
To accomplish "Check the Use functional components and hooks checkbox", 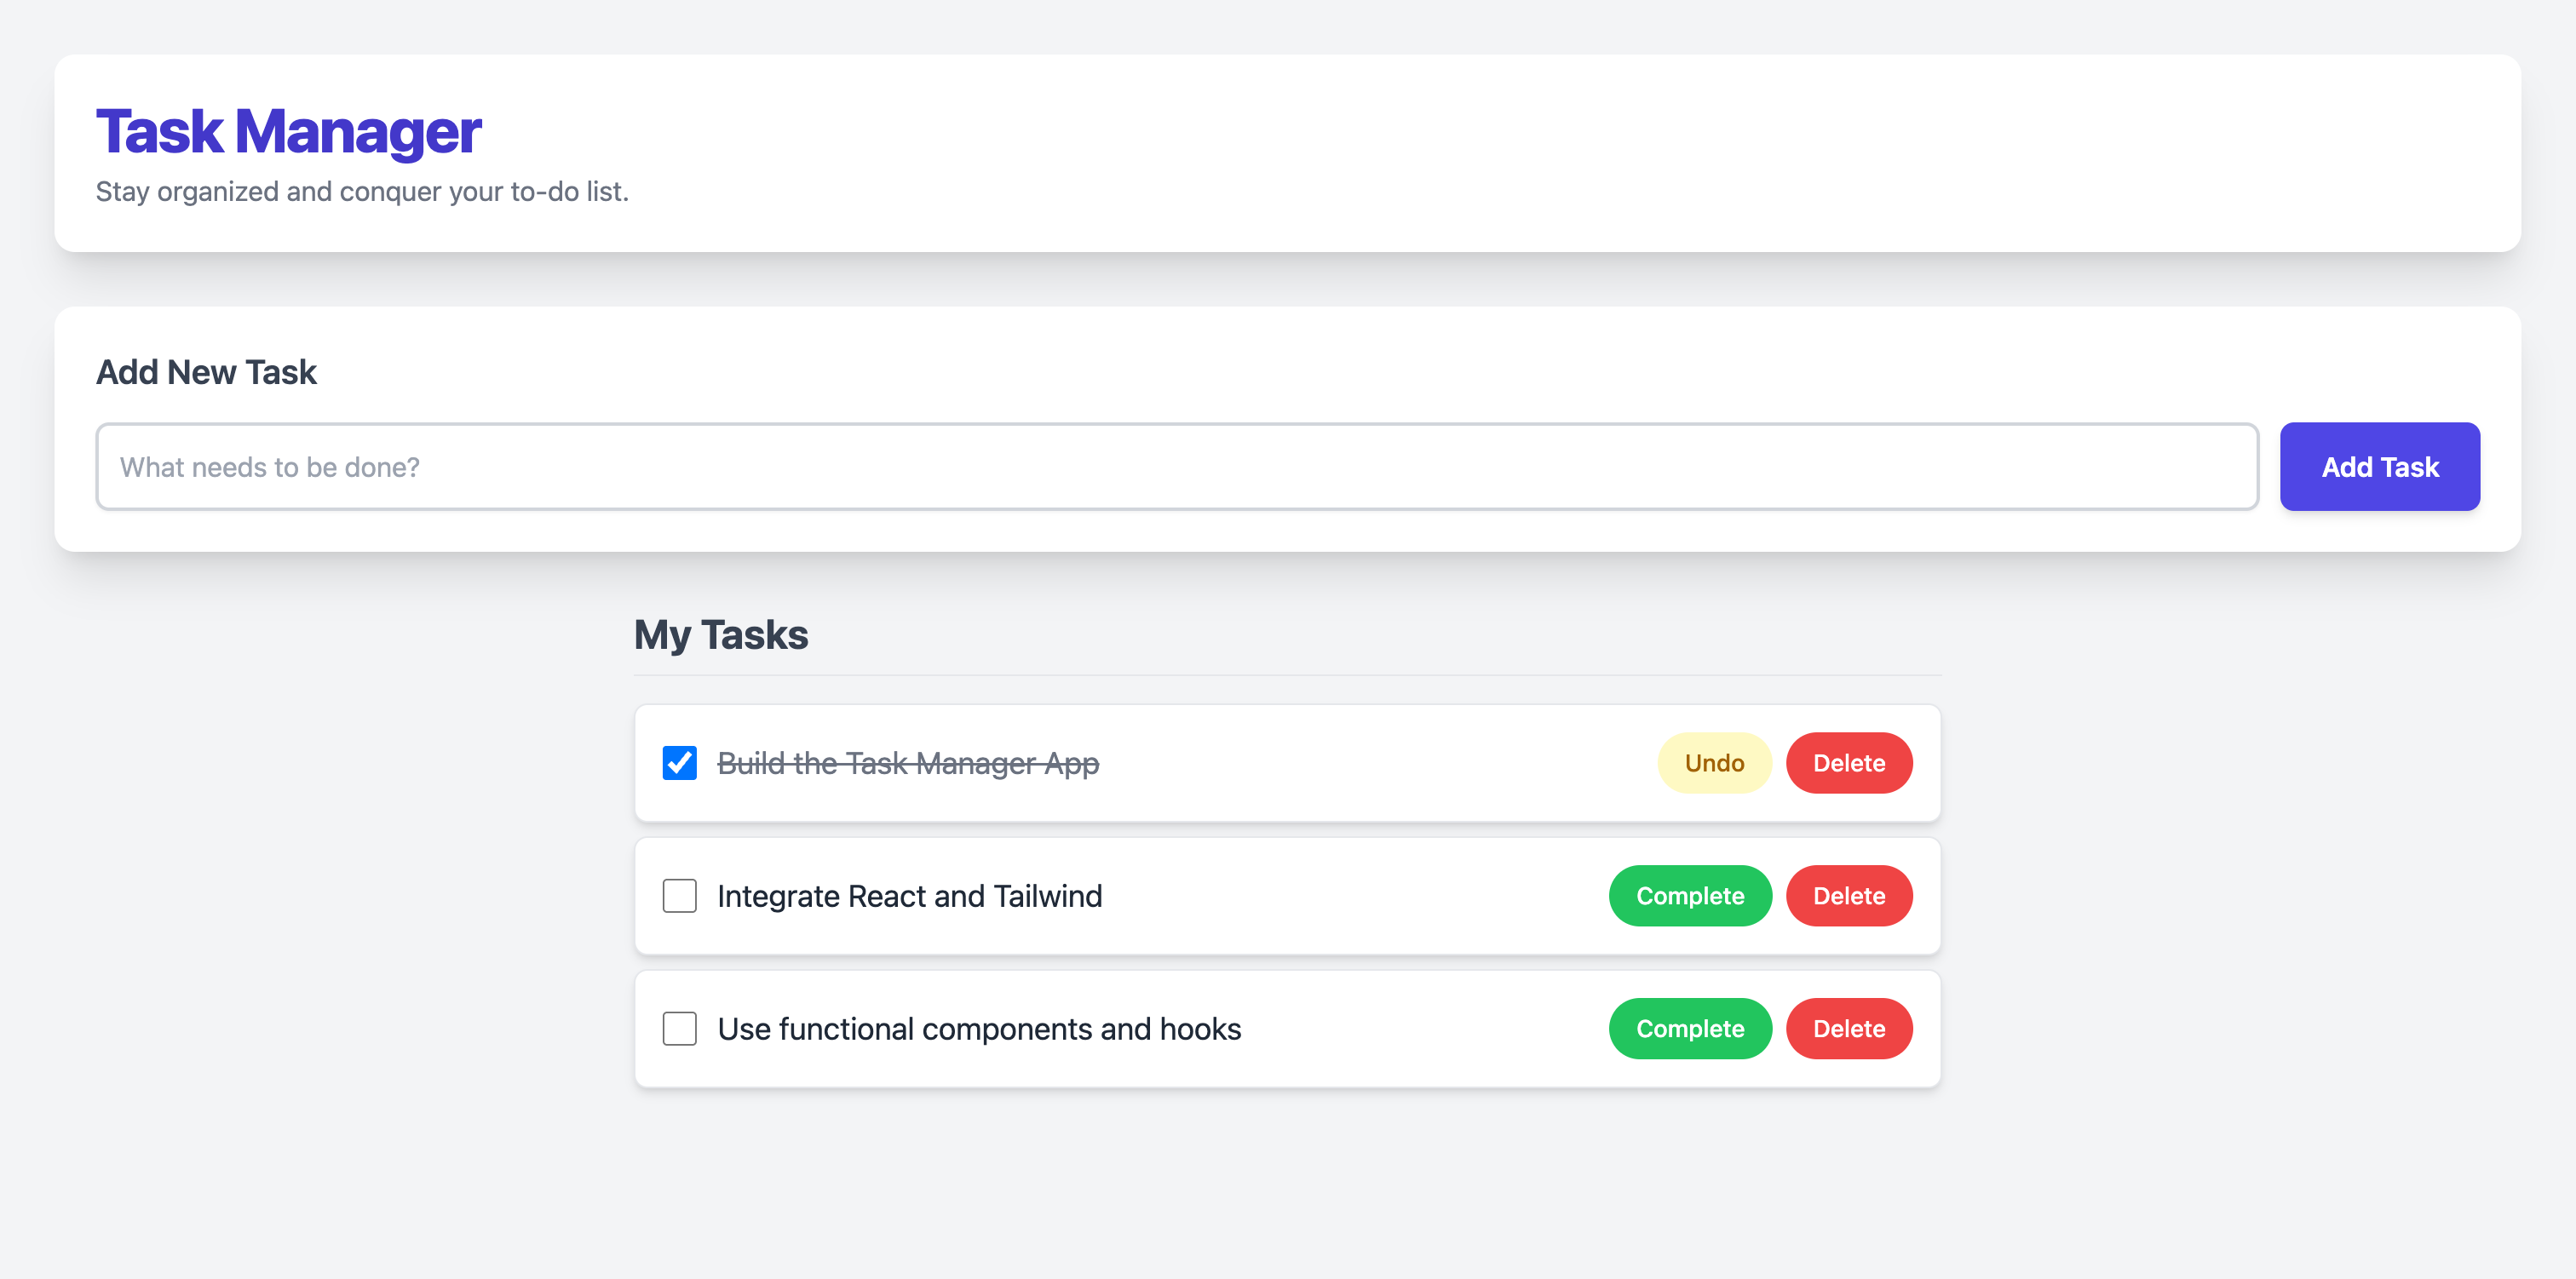I will [679, 1028].
